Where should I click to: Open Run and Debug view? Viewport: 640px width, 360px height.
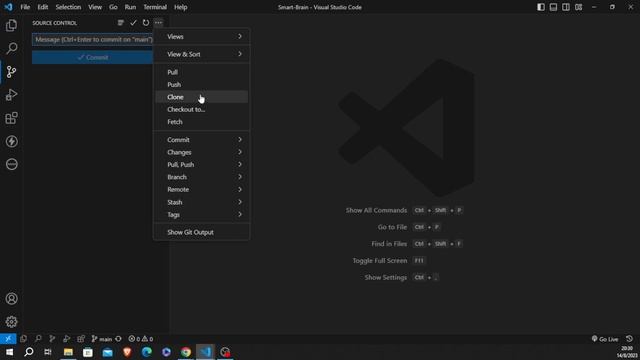pos(11,95)
